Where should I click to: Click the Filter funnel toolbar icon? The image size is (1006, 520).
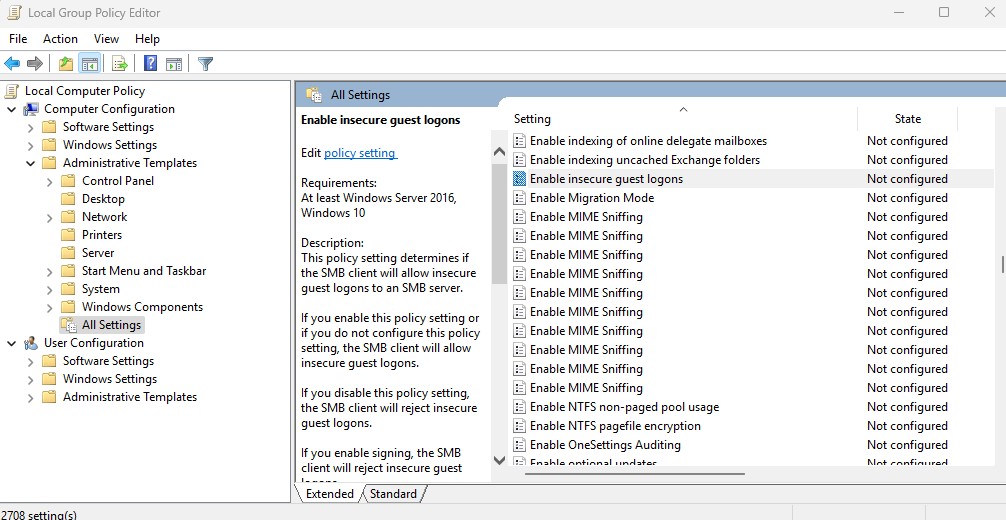click(x=205, y=64)
